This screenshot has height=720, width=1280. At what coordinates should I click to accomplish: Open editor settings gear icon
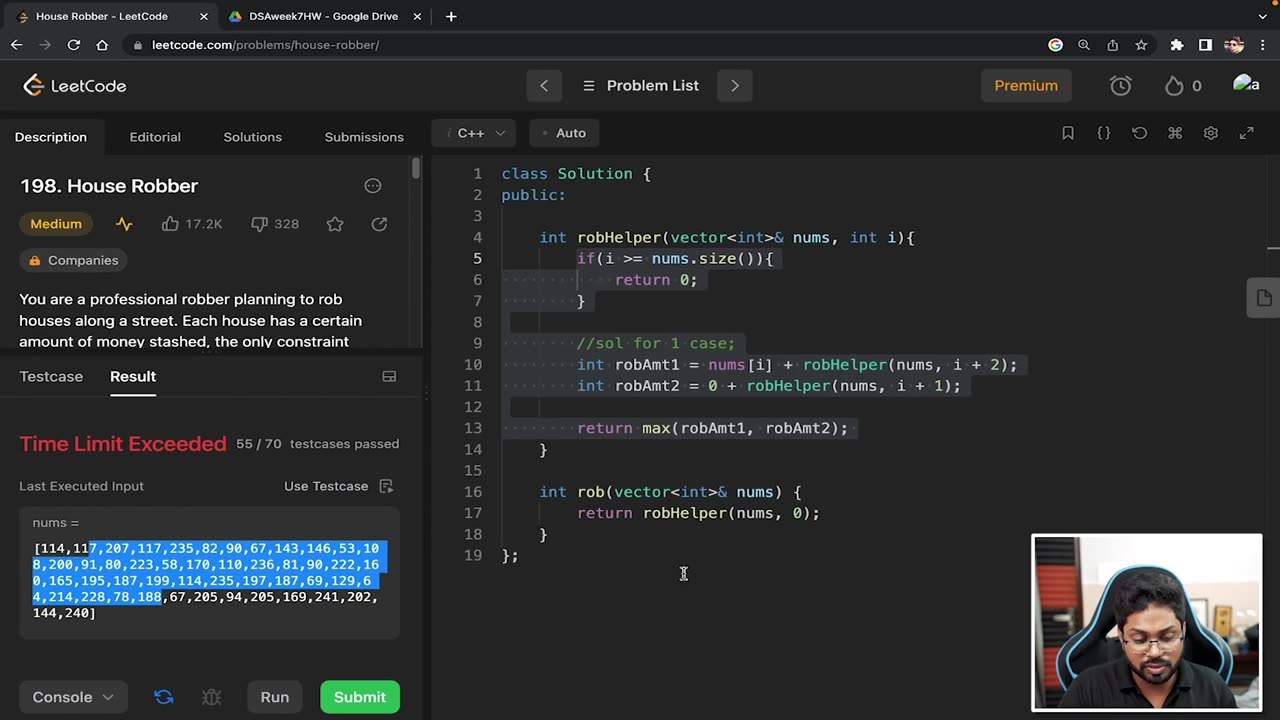pos(1211,133)
